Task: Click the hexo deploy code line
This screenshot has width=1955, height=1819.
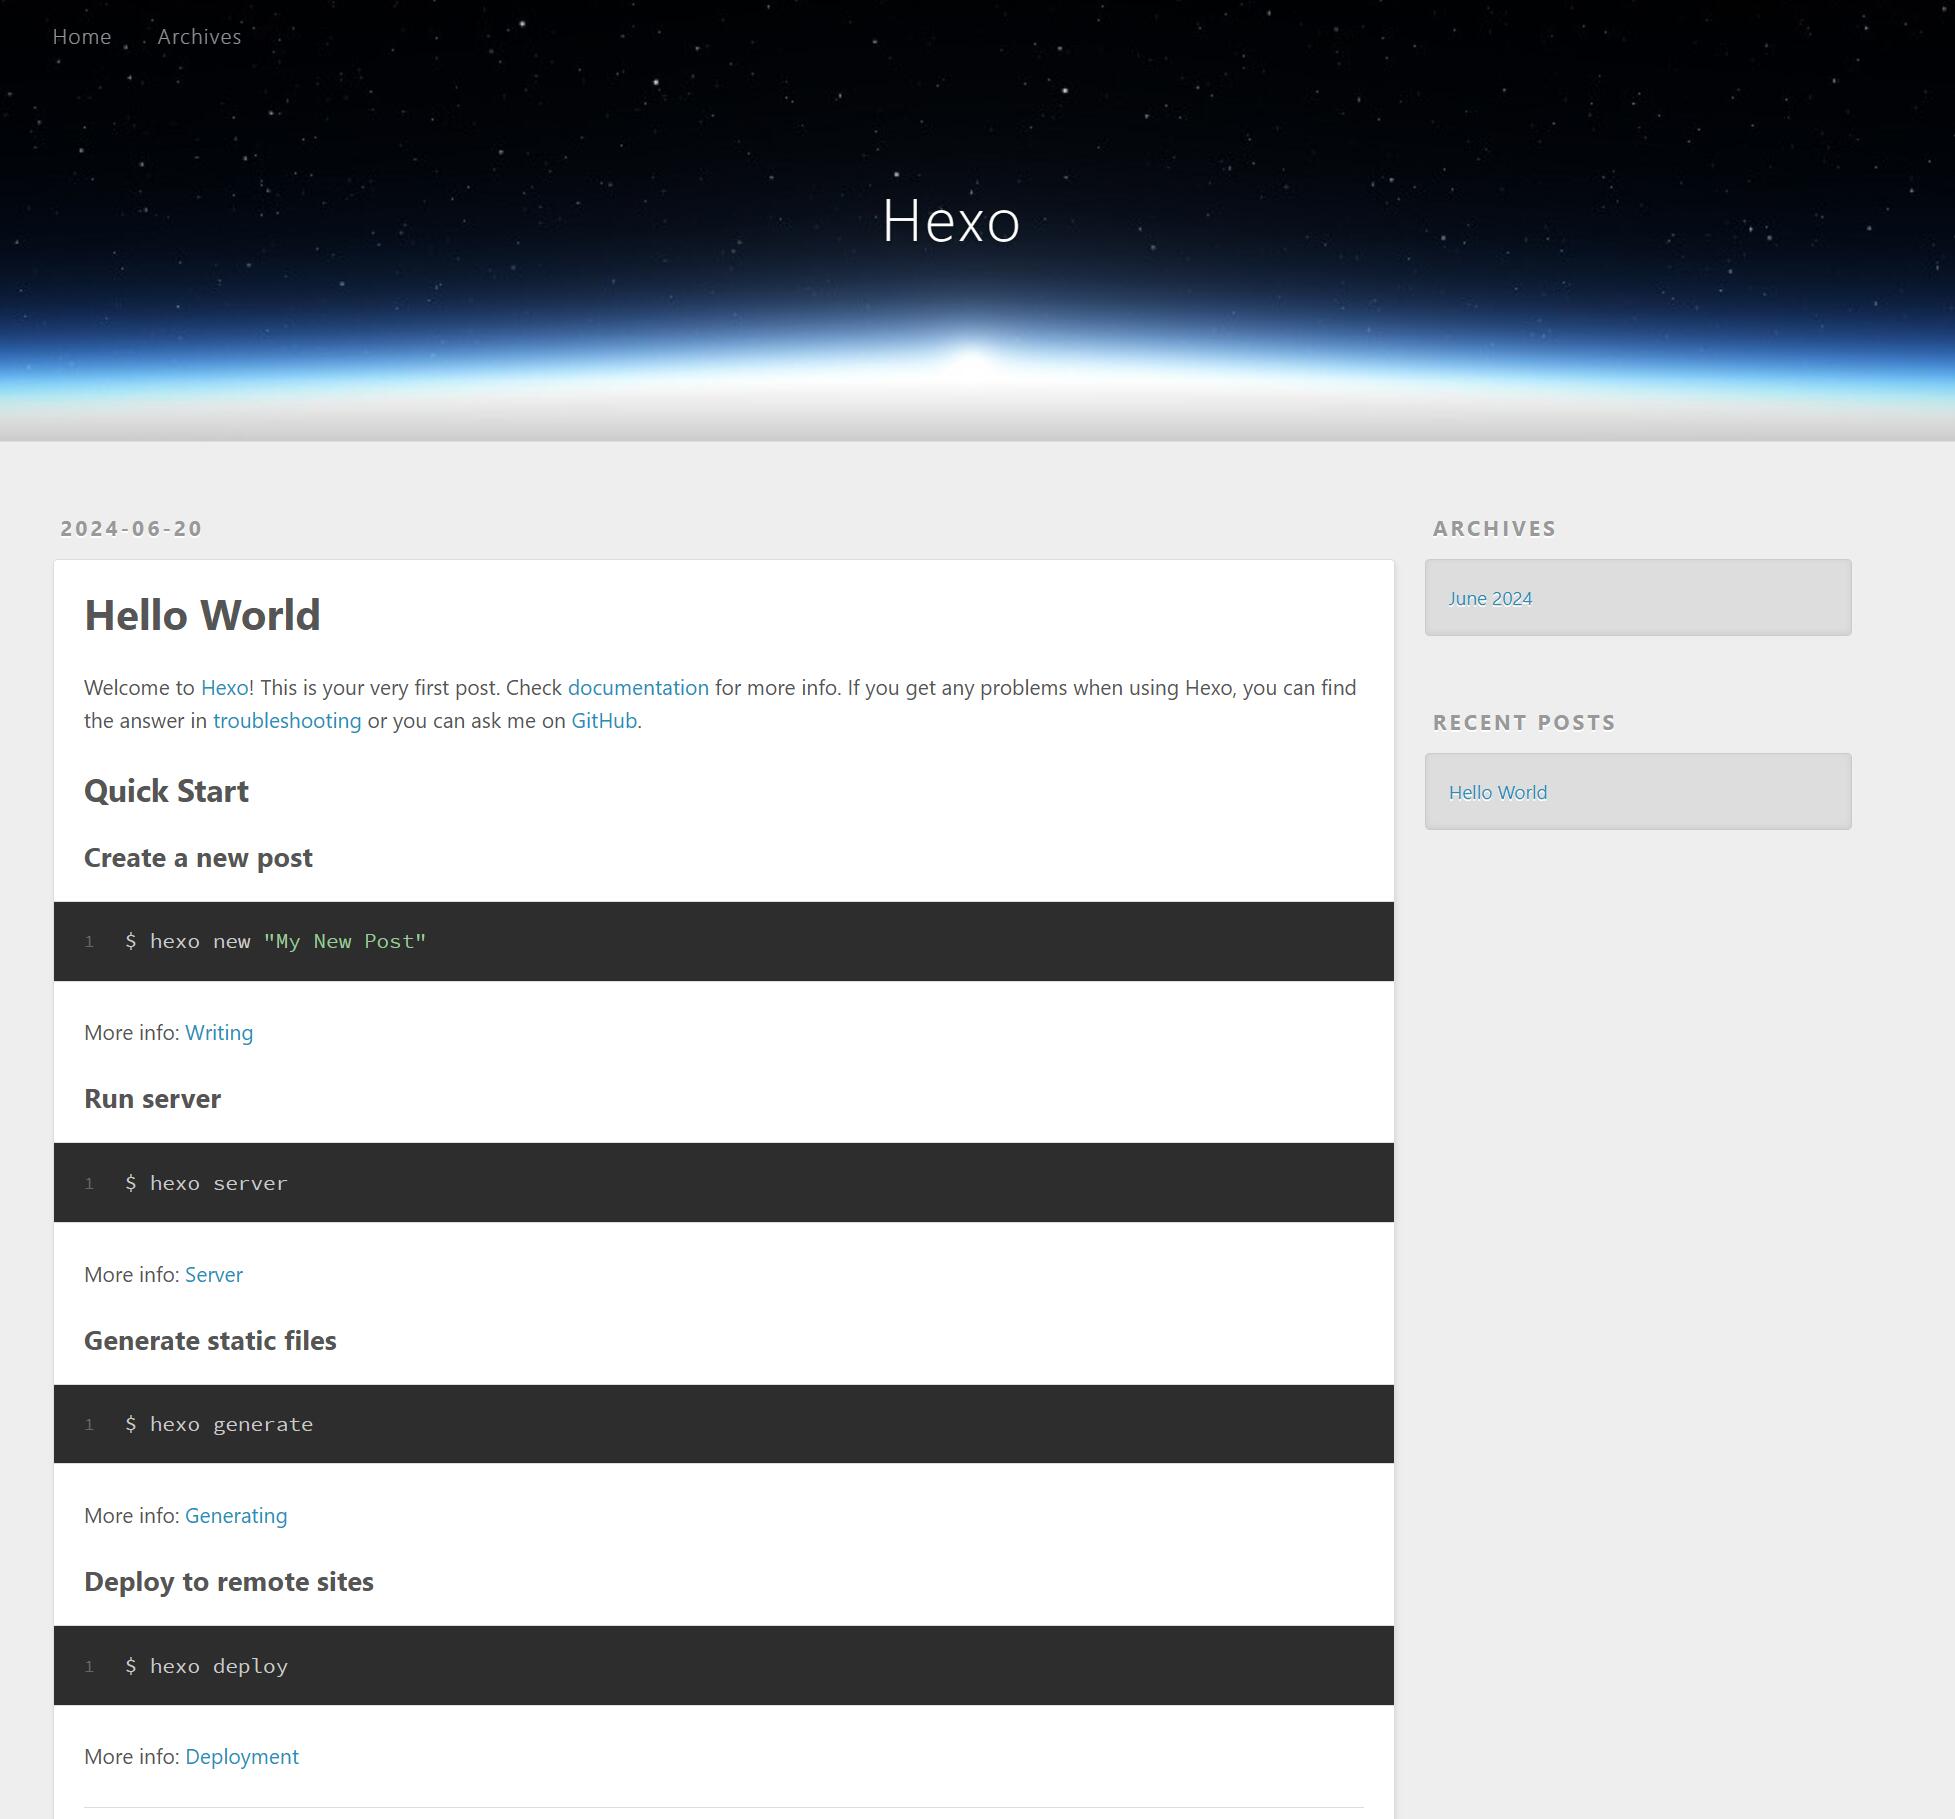Action: click(x=206, y=1666)
